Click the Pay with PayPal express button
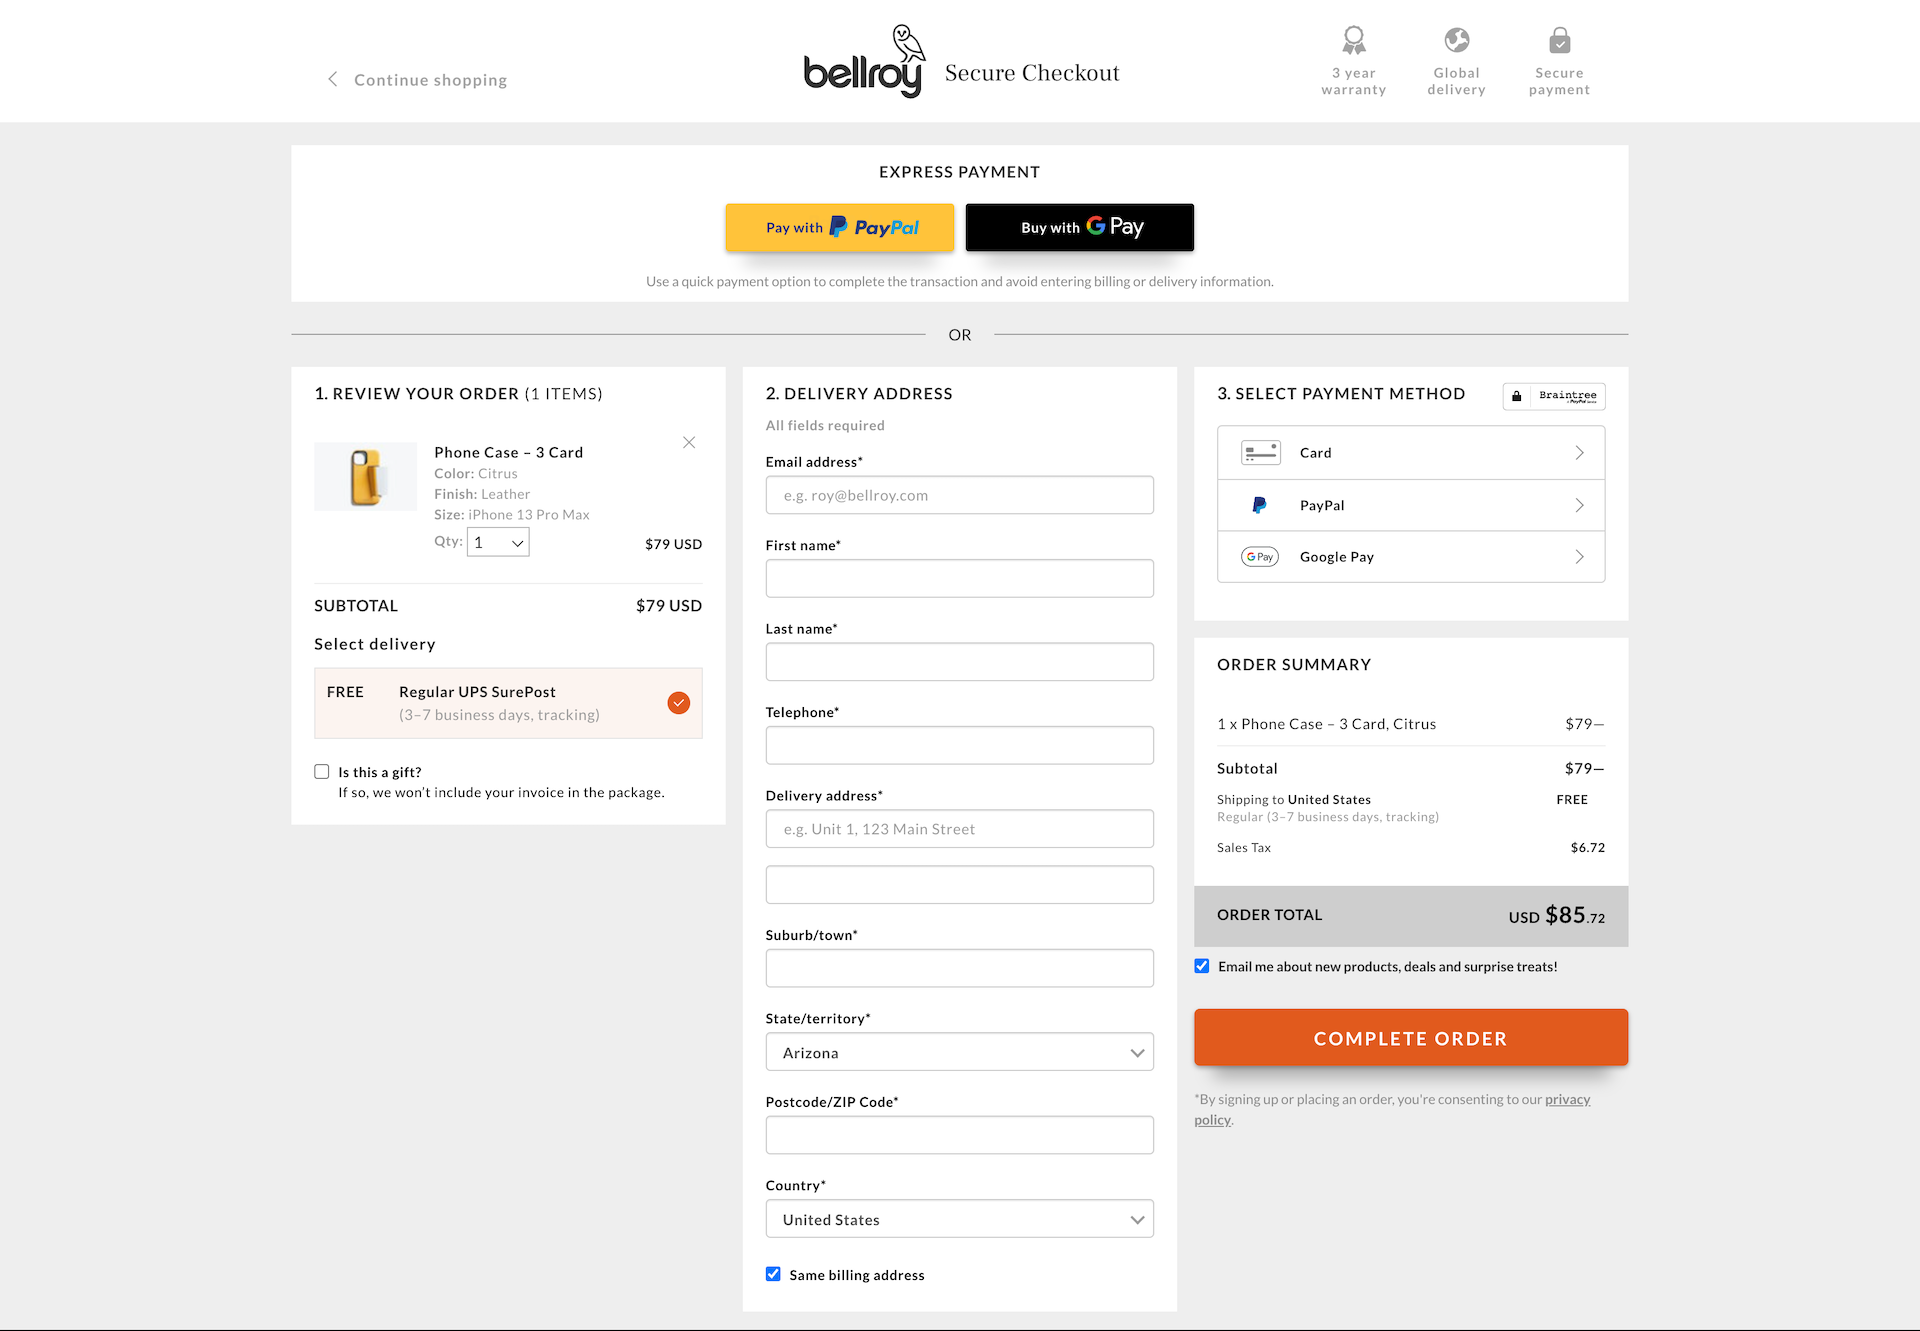Viewport: 1920px width, 1331px height. coord(839,227)
